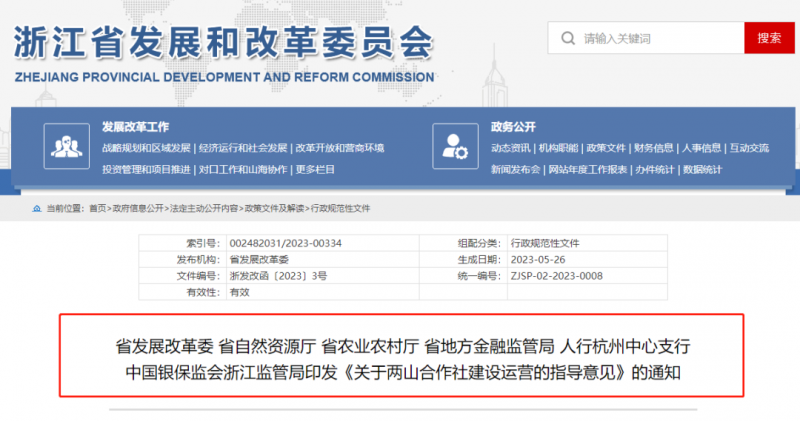Click 行政规范性文件 in the 组配分类 row
This screenshot has height=421, width=800.
pyautogui.click(x=545, y=243)
